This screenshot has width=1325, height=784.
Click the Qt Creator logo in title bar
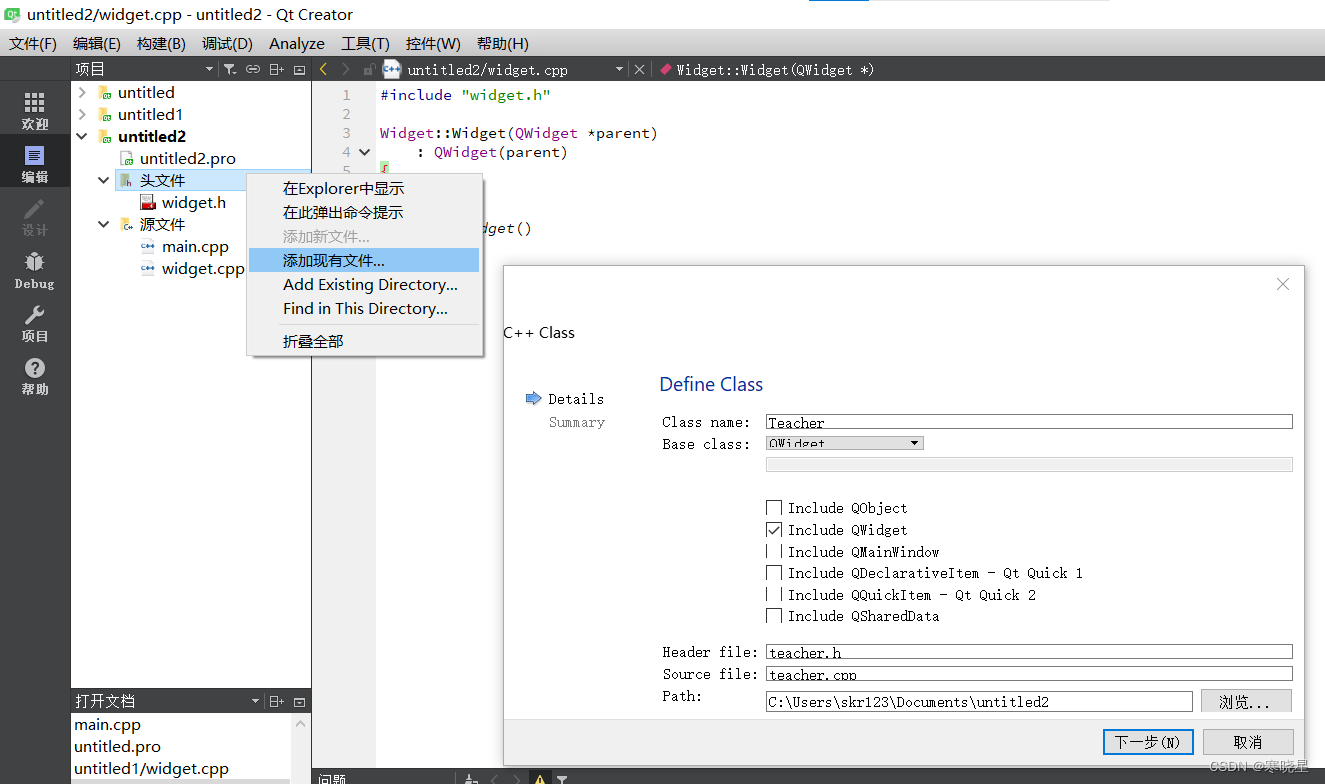pos(13,14)
